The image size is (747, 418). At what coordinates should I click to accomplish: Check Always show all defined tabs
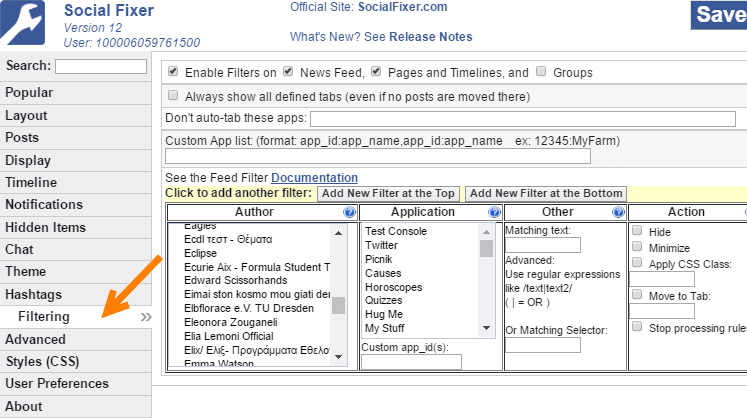click(x=173, y=95)
